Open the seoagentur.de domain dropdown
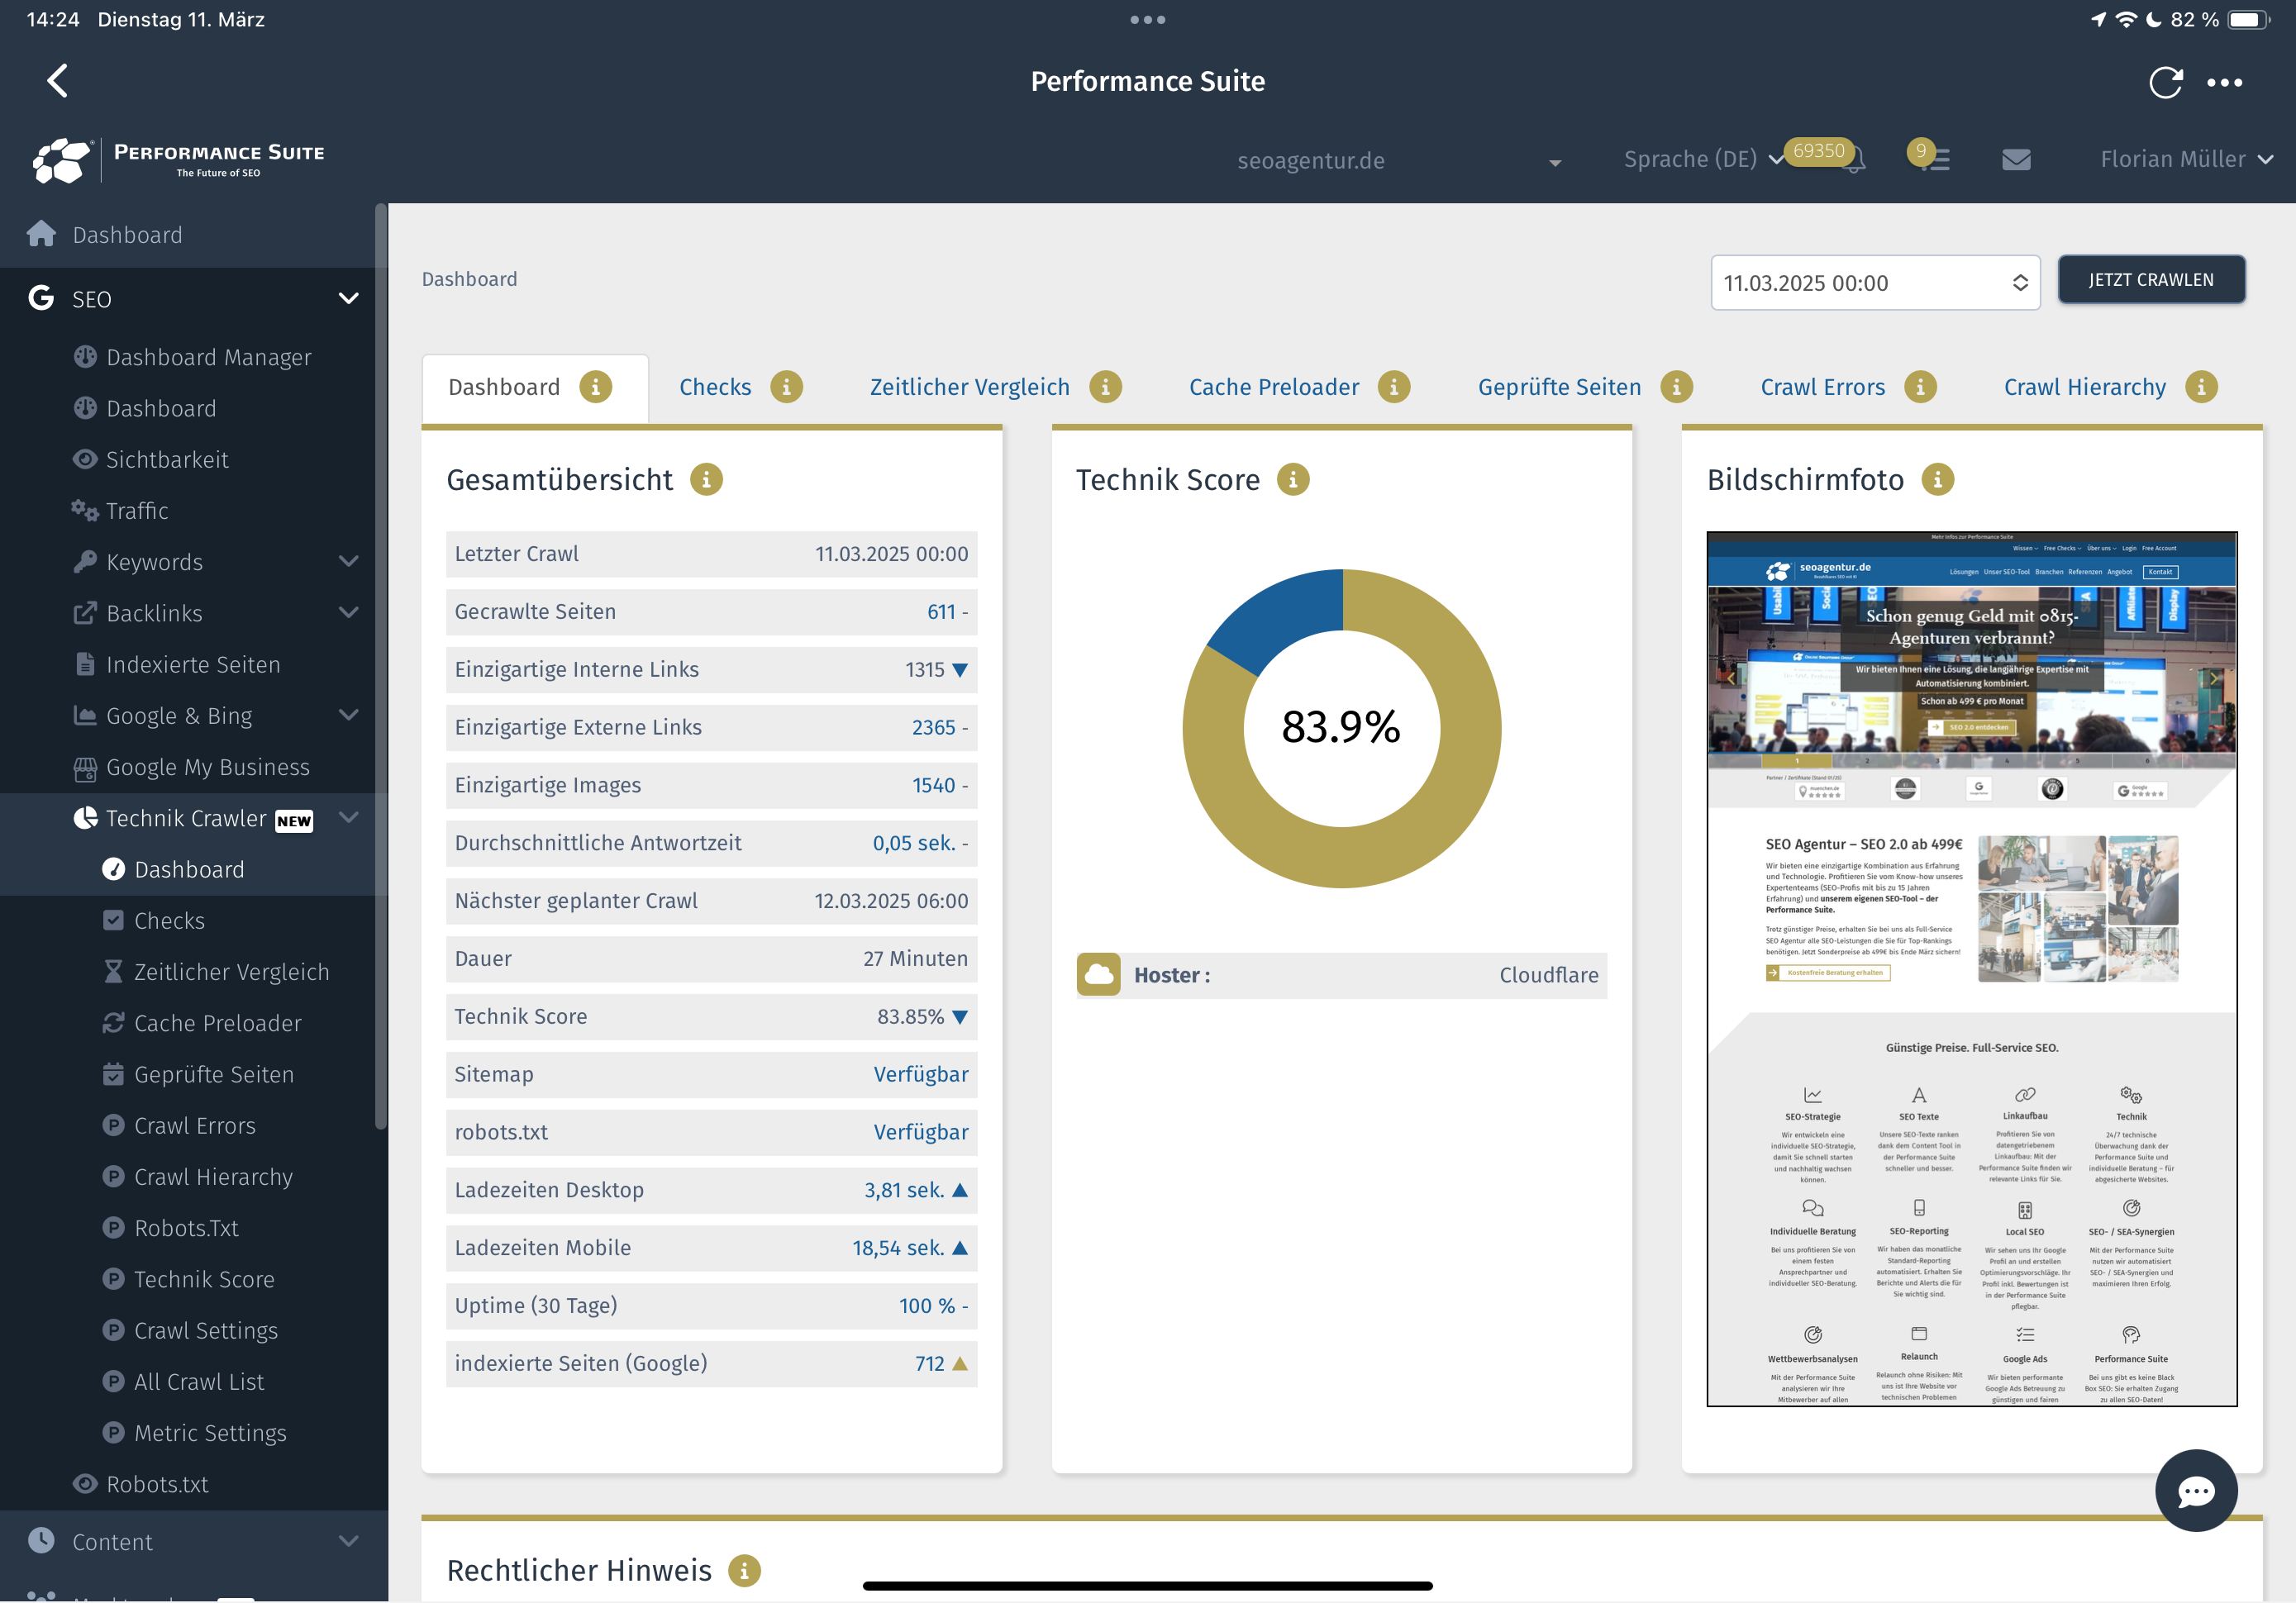The height and width of the screenshot is (1603, 2296). coord(1399,161)
